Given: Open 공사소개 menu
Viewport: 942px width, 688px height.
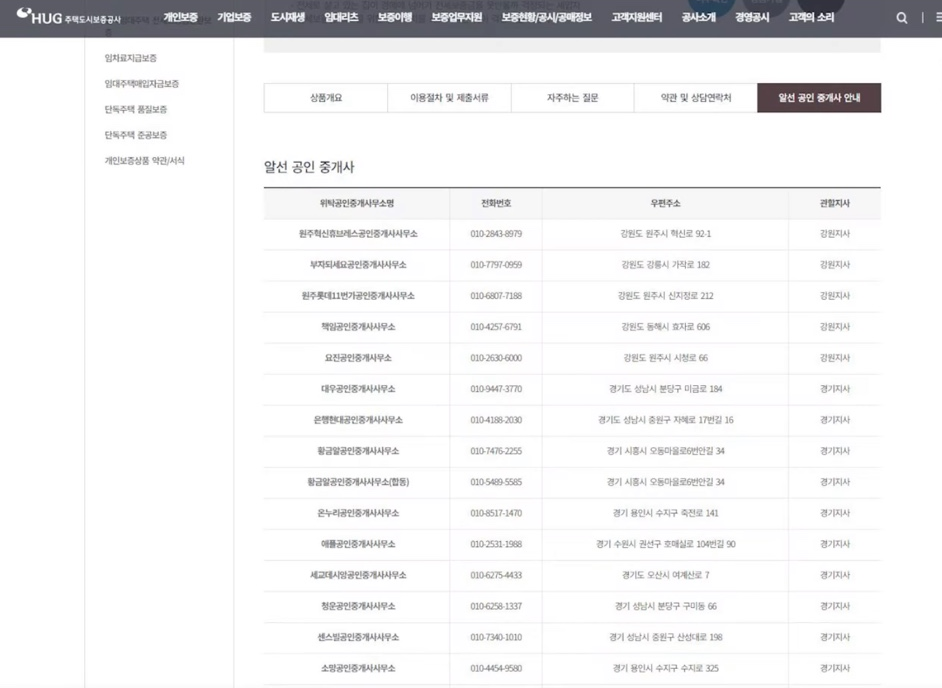Looking at the screenshot, I should point(699,17).
